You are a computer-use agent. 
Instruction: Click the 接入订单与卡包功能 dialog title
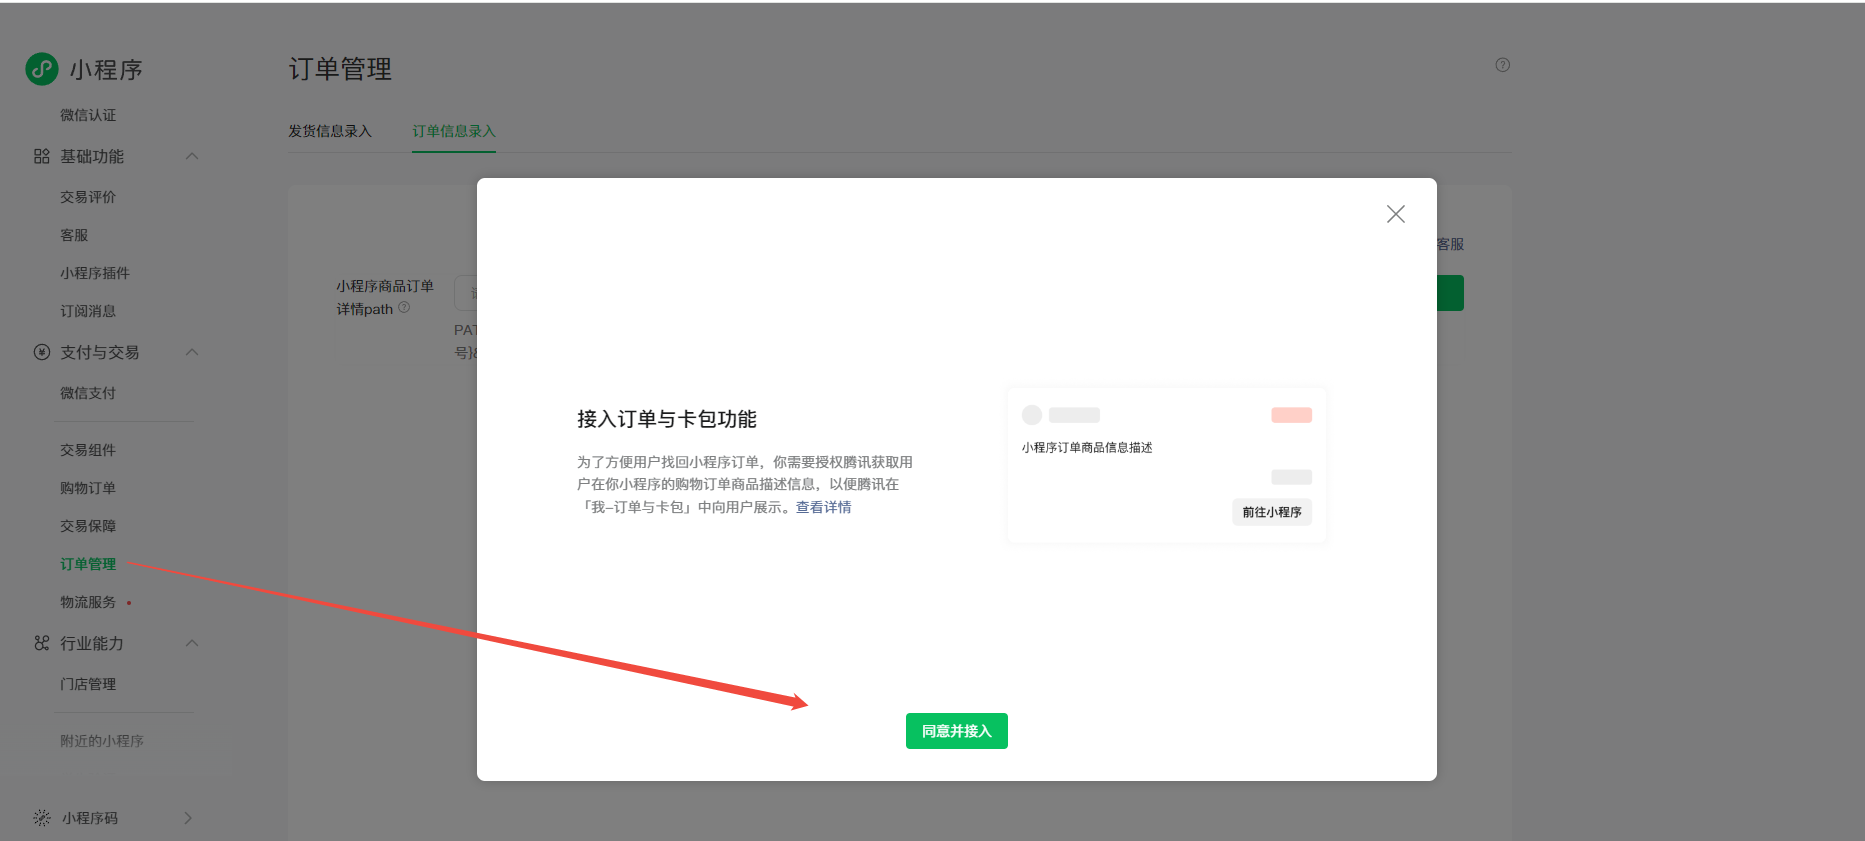coord(667,419)
